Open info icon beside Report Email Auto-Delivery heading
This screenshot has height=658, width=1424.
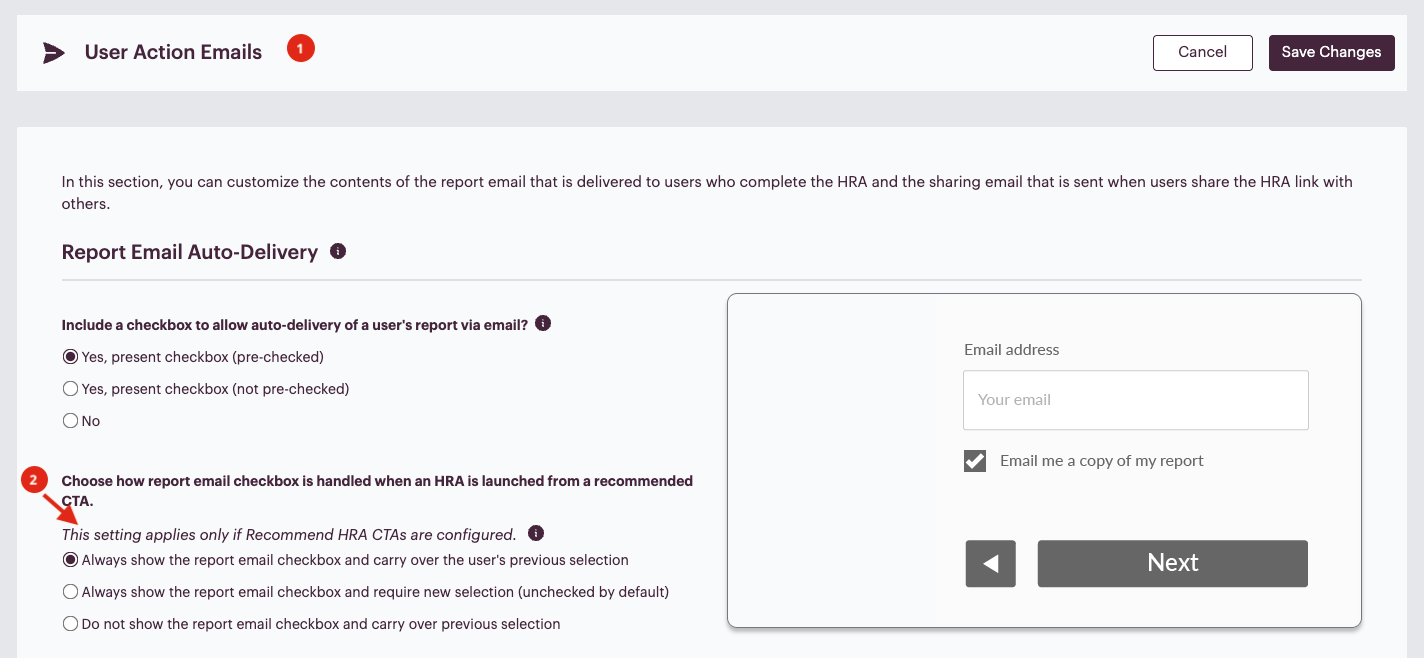[x=338, y=251]
